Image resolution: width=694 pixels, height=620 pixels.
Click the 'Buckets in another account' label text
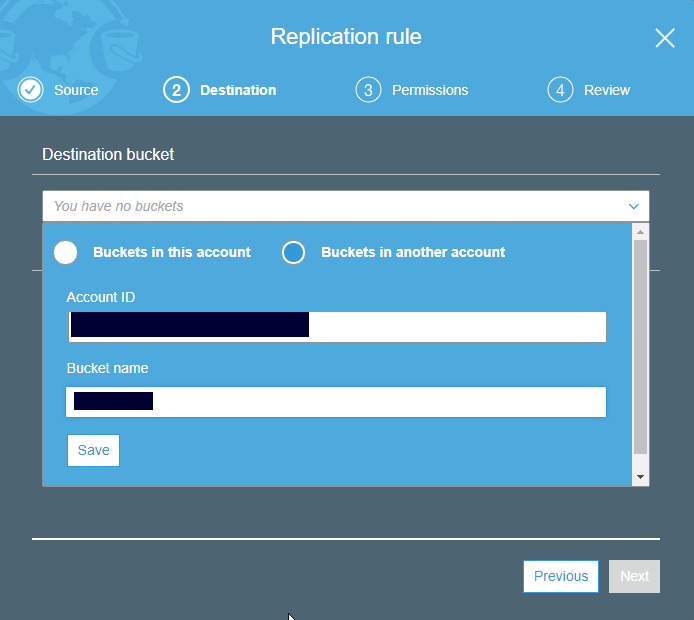pos(413,252)
